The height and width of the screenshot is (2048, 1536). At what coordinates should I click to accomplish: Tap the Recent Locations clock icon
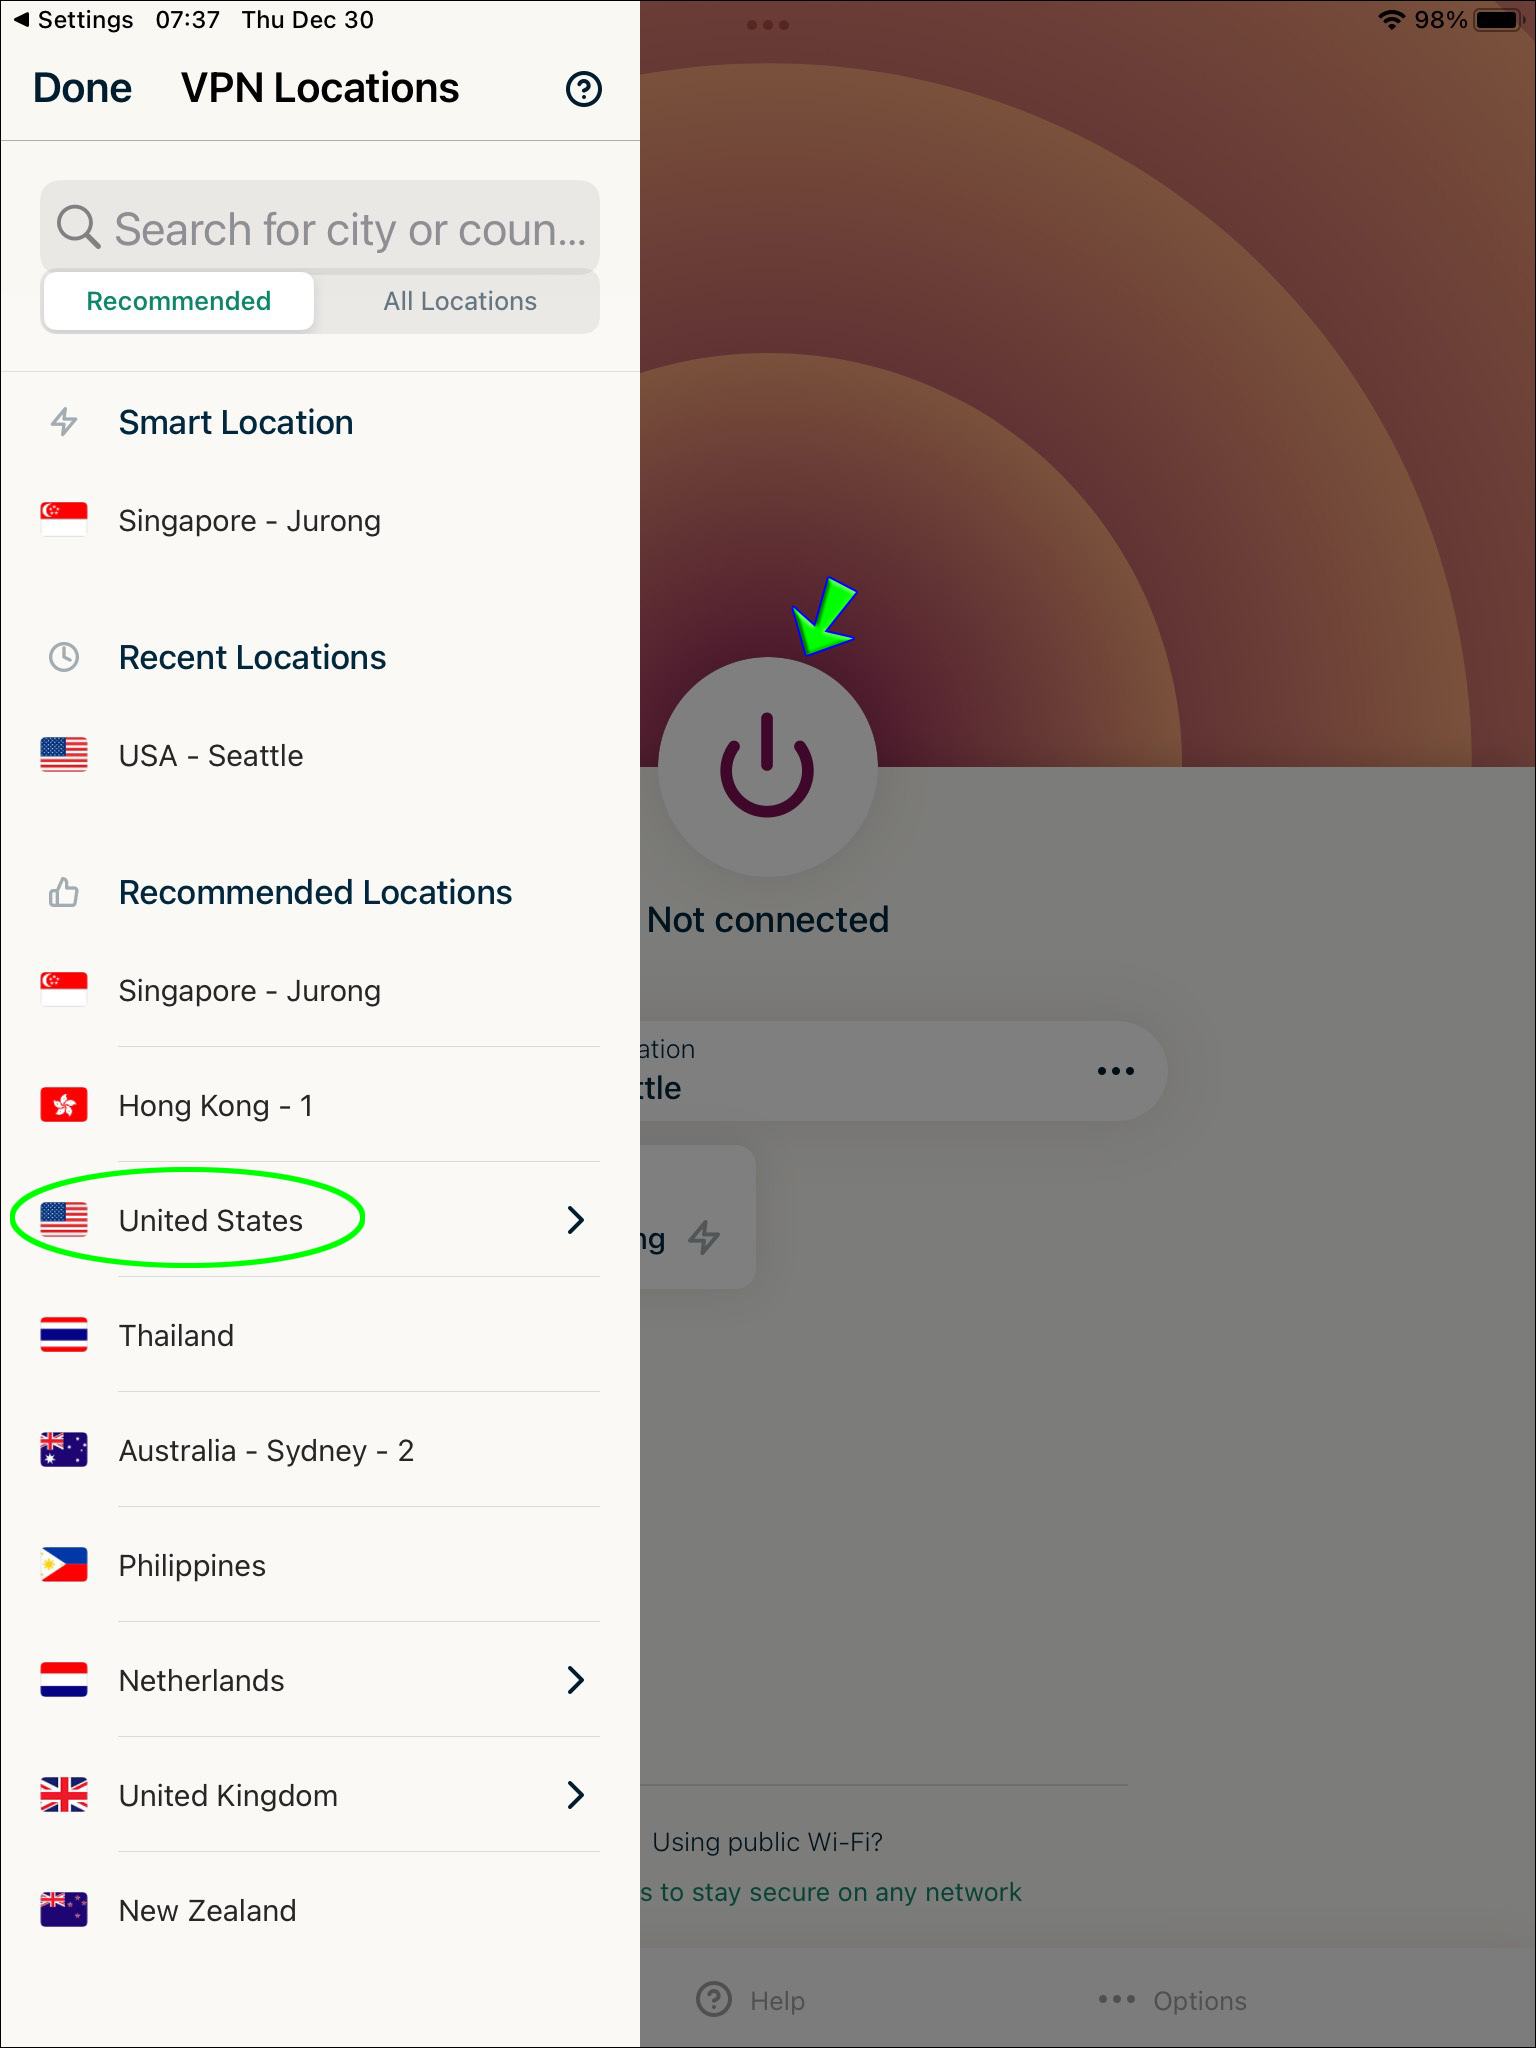pos(64,657)
